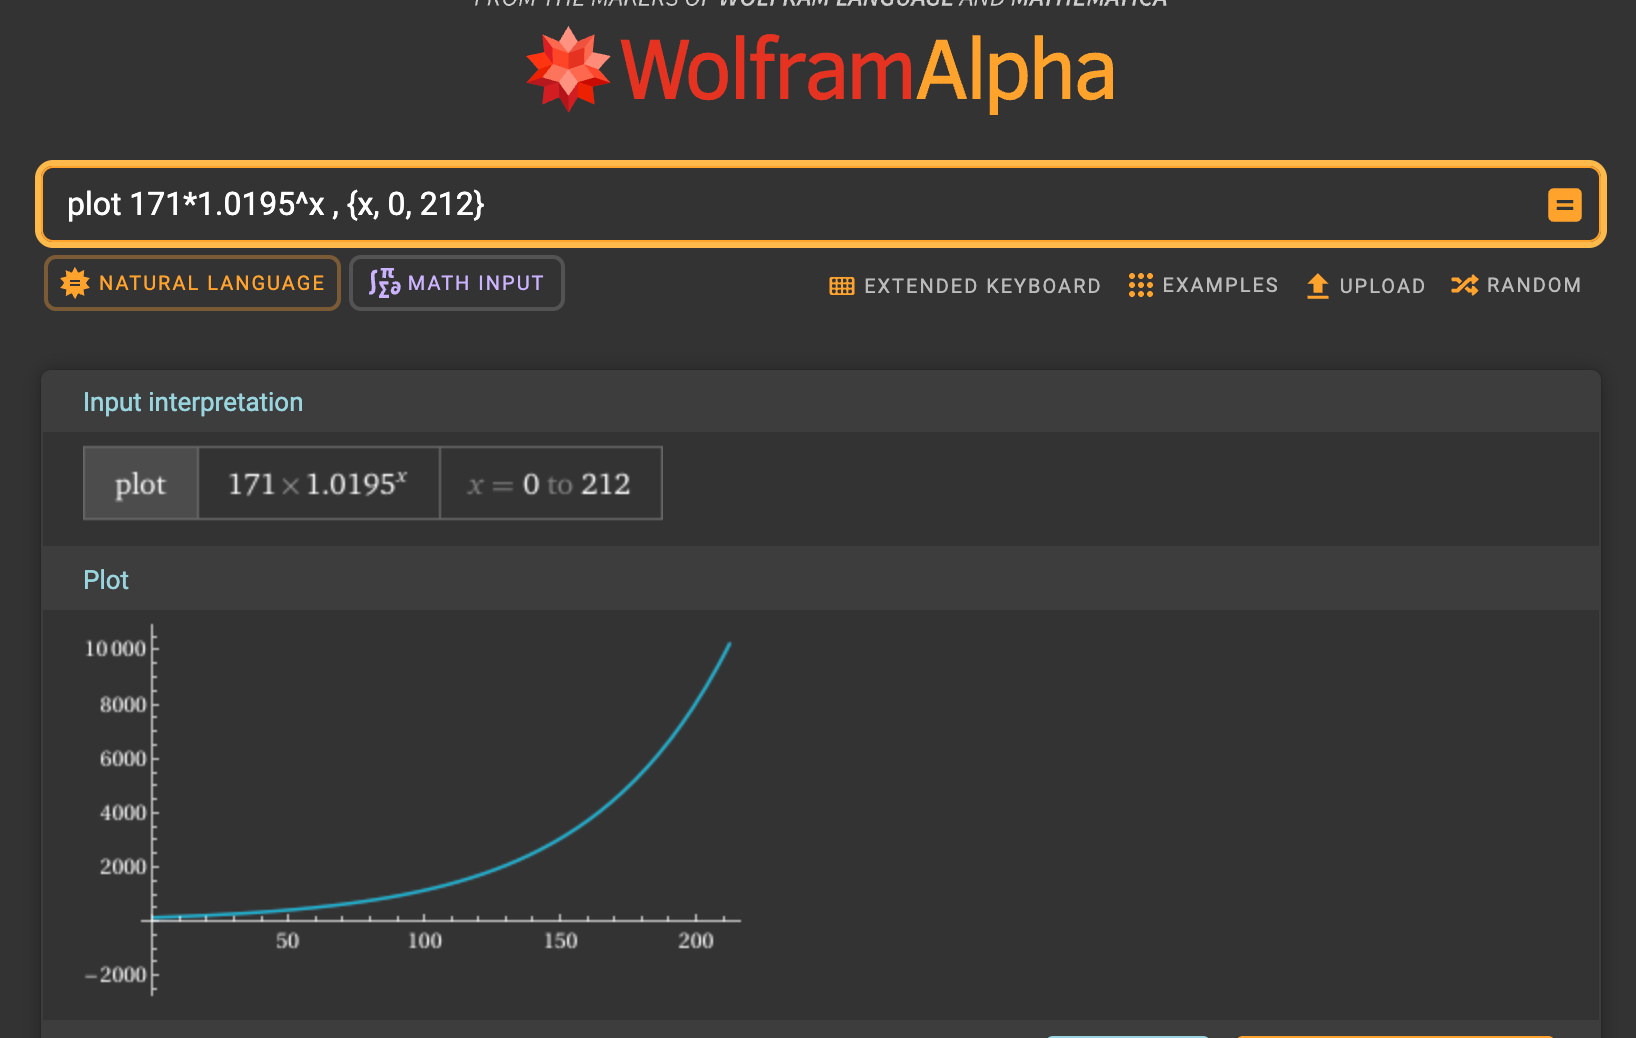Switch to Math Input mode

click(x=457, y=283)
